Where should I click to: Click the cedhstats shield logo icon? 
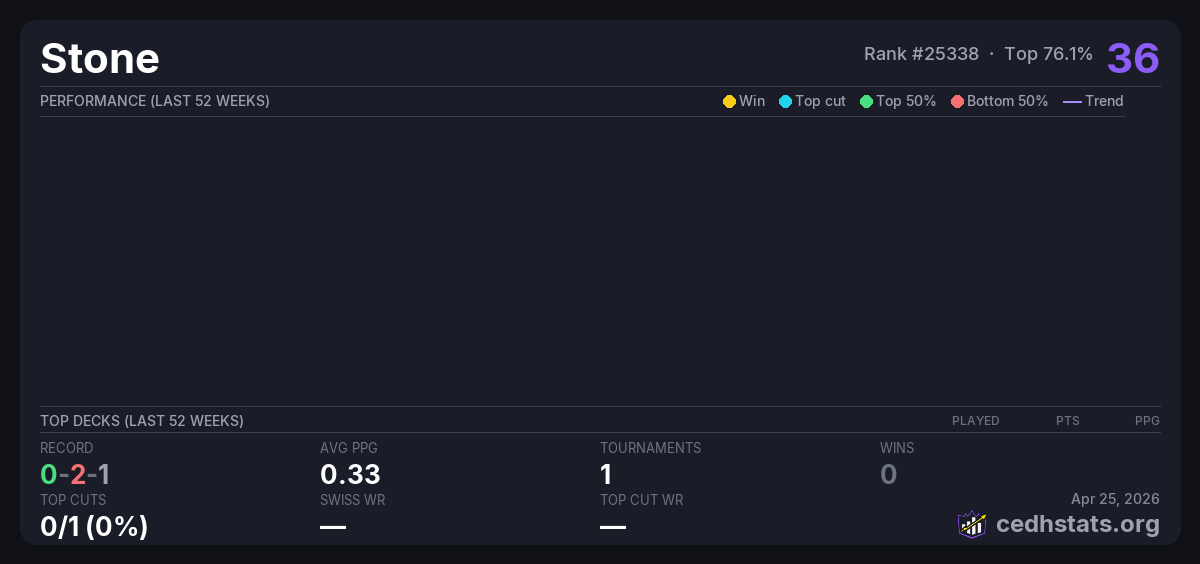[972, 524]
